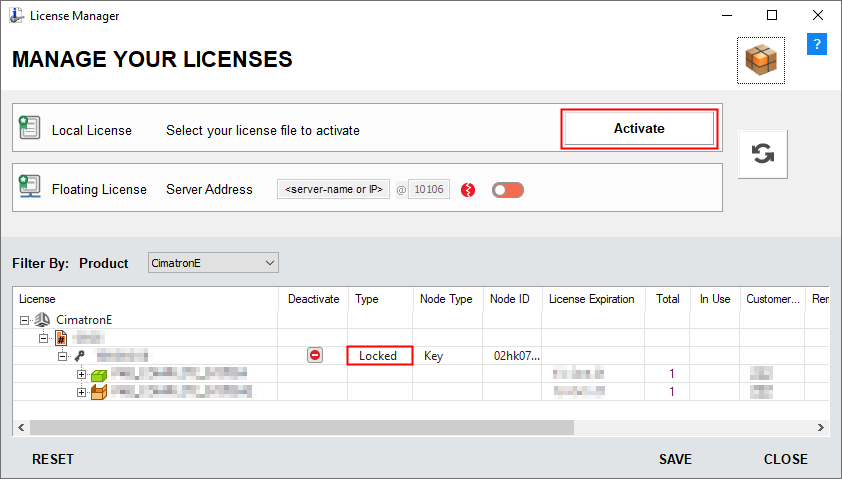
Task: Click the key icon in license tree
Action: (79, 355)
